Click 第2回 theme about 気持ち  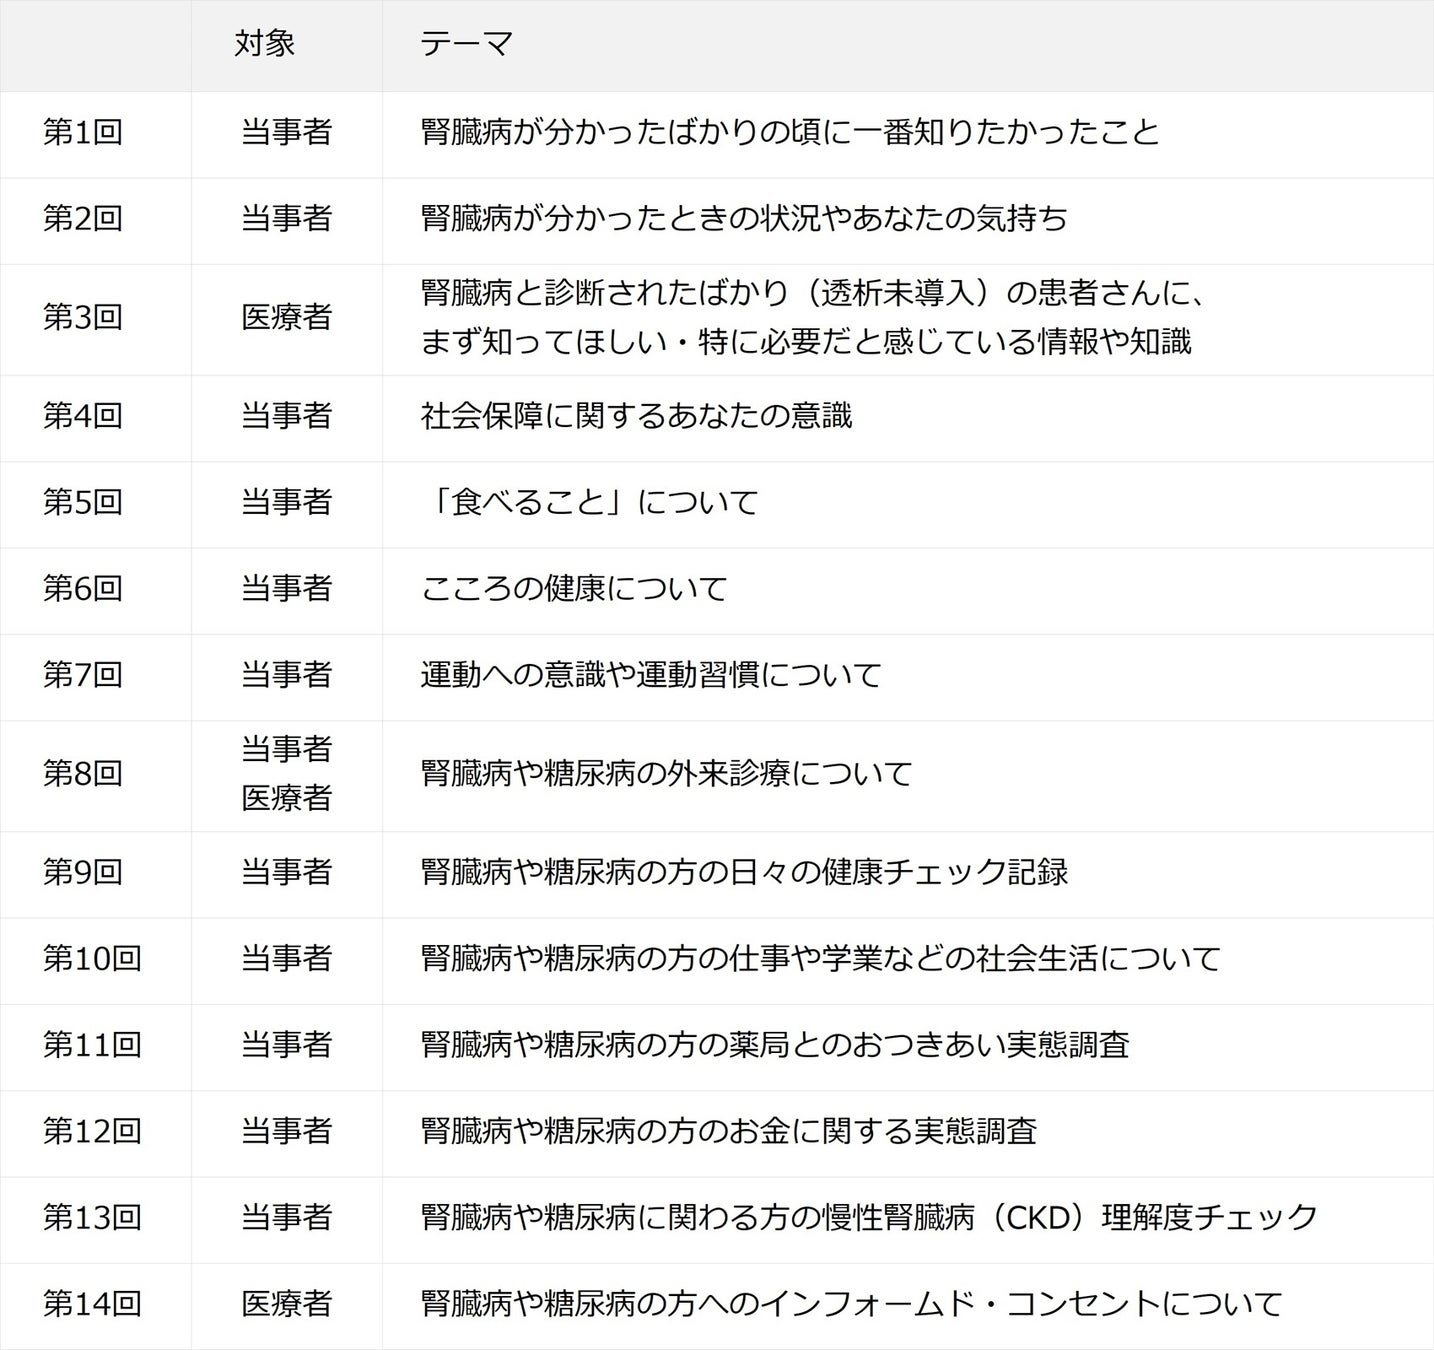click(744, 218)
